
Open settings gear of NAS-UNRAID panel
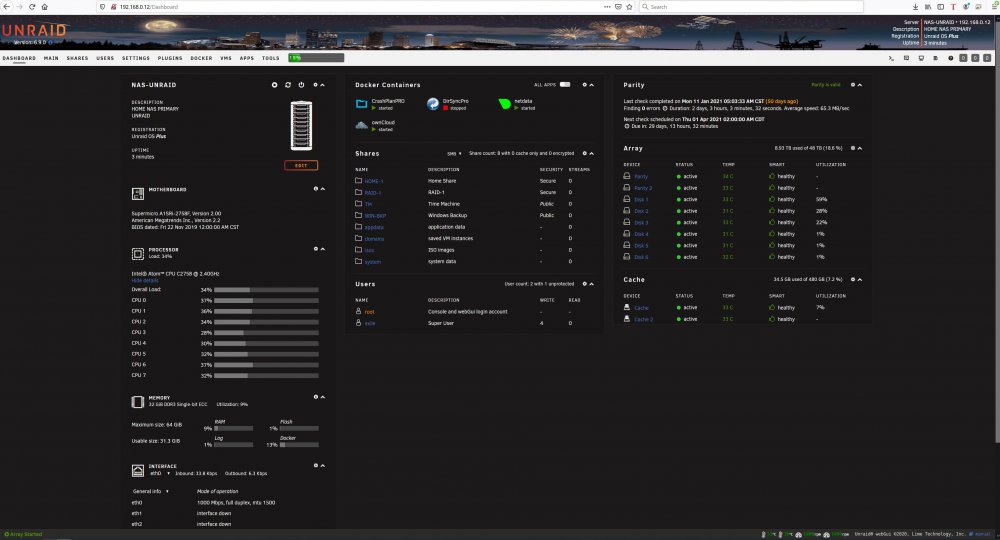[x=315, y=85]
